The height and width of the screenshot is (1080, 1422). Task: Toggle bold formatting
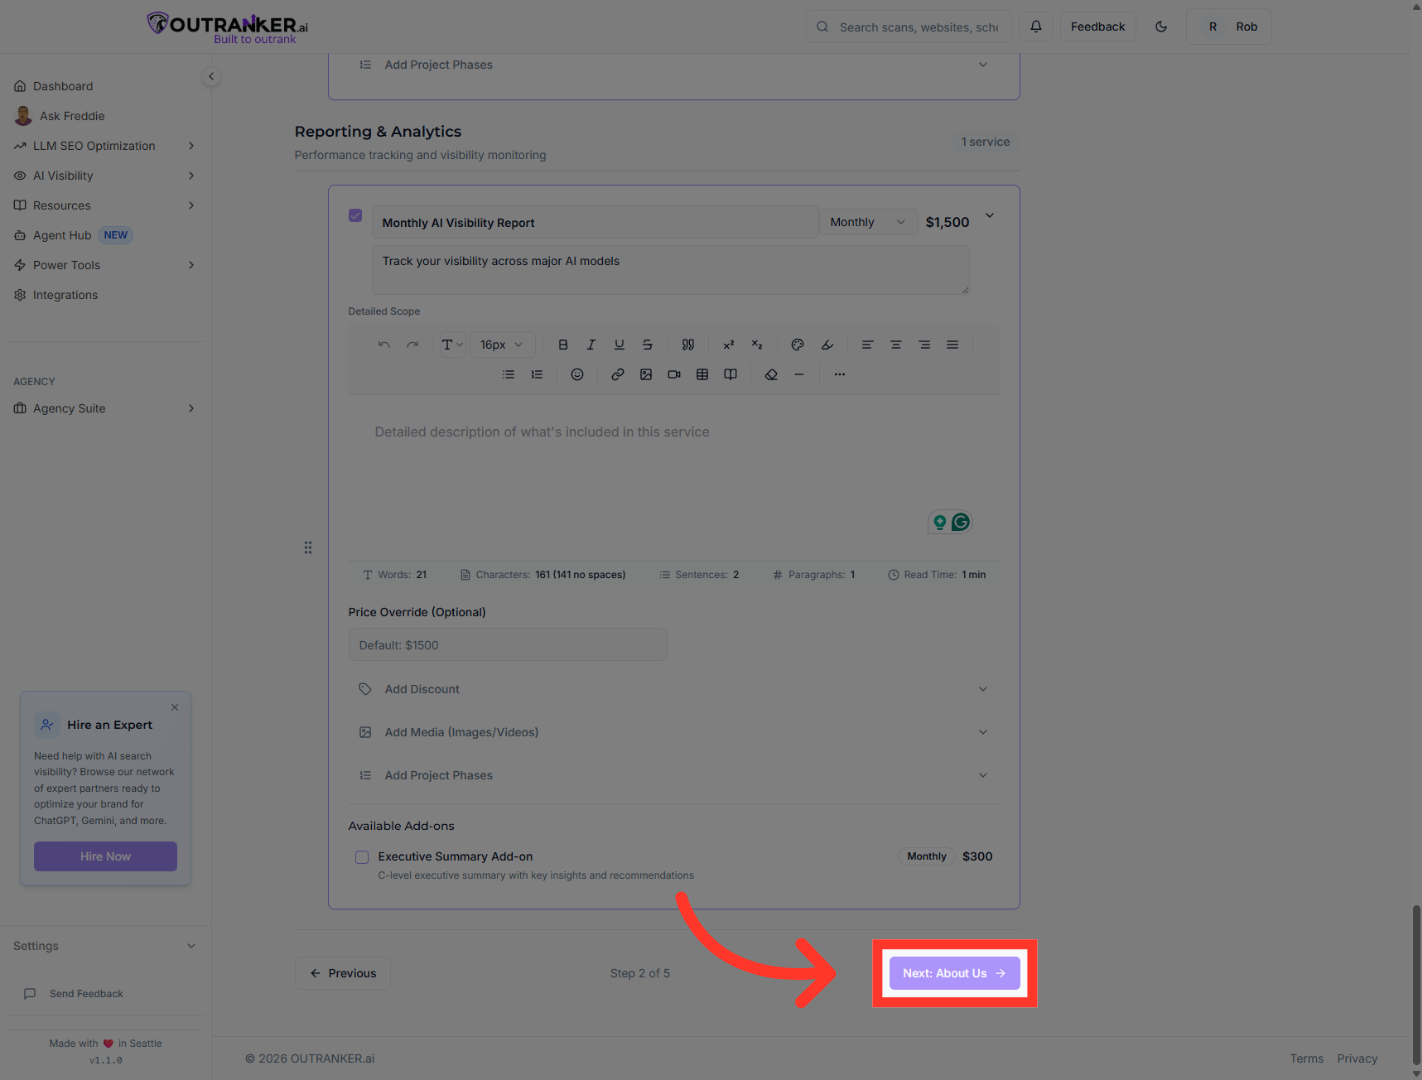pos(563,345)
